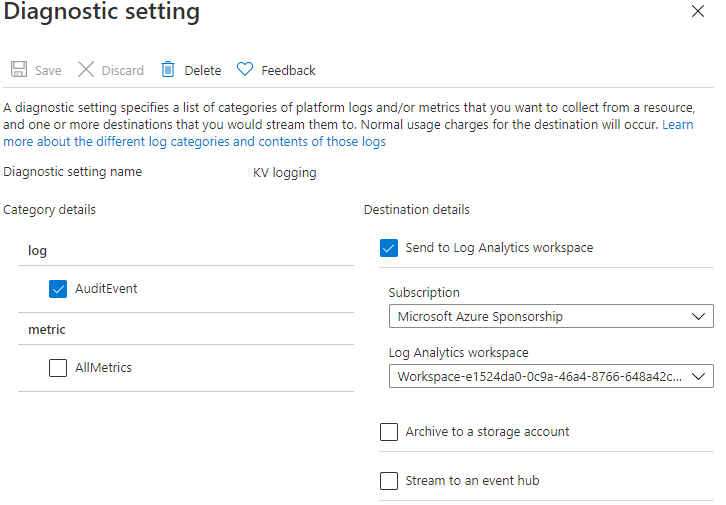The image size is (726, 505).
Task: Close the Diagnostic setting pane
Action: tap(697, 11)
